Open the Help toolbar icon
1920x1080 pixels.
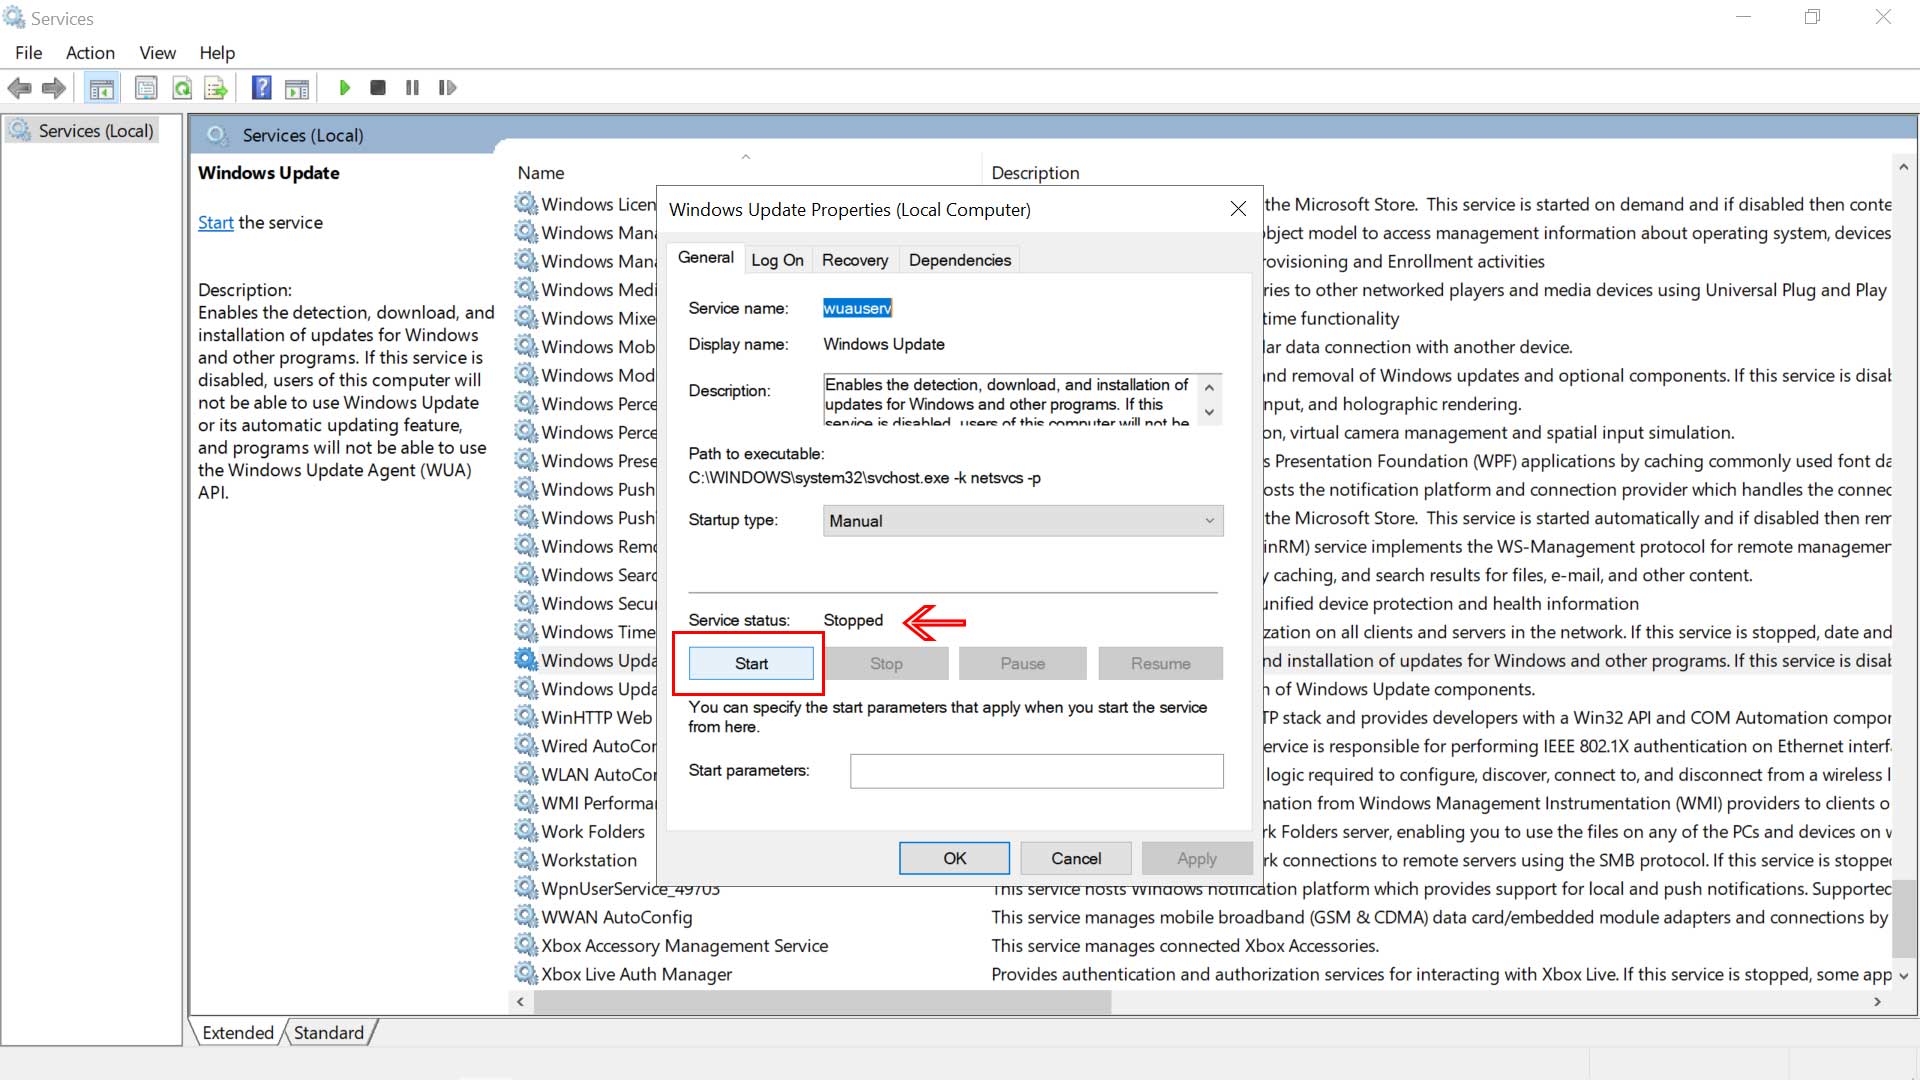(x=261, y=88)
